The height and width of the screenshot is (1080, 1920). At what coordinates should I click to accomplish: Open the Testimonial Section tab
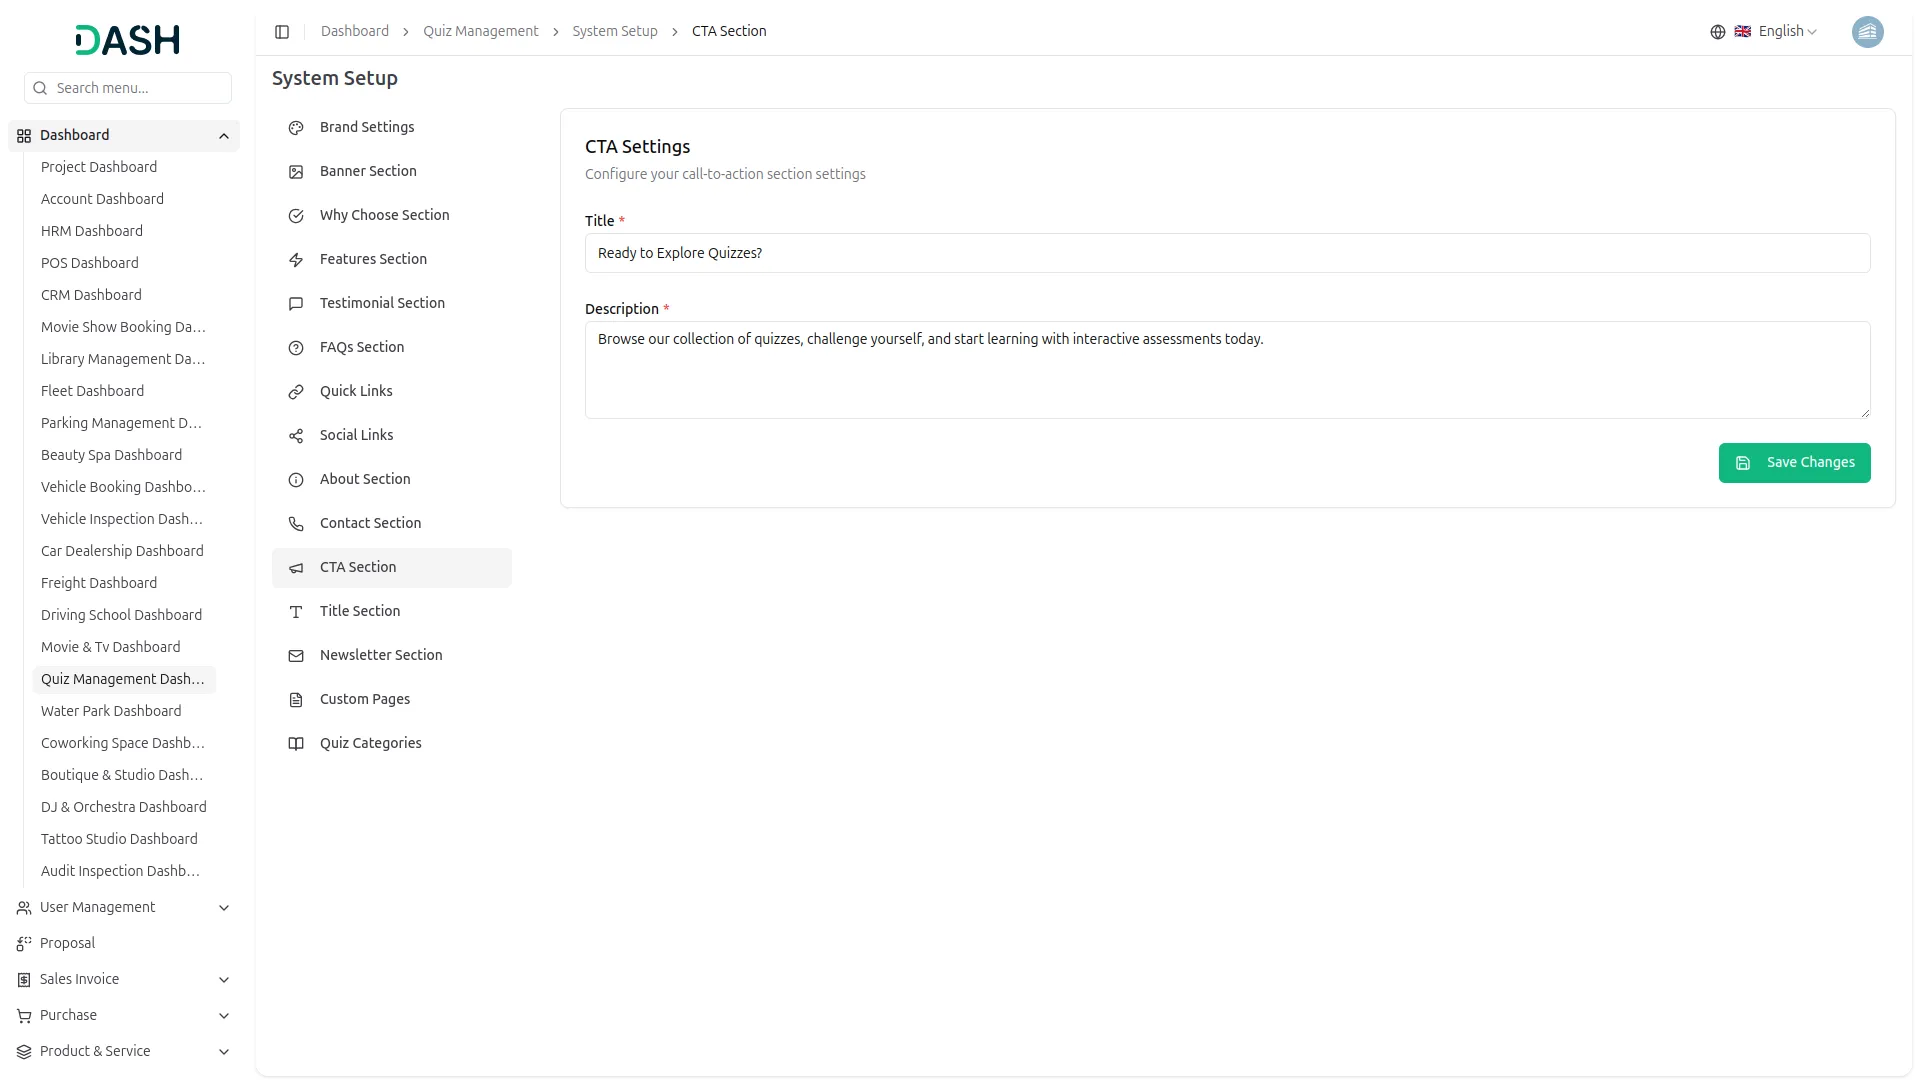382,303
